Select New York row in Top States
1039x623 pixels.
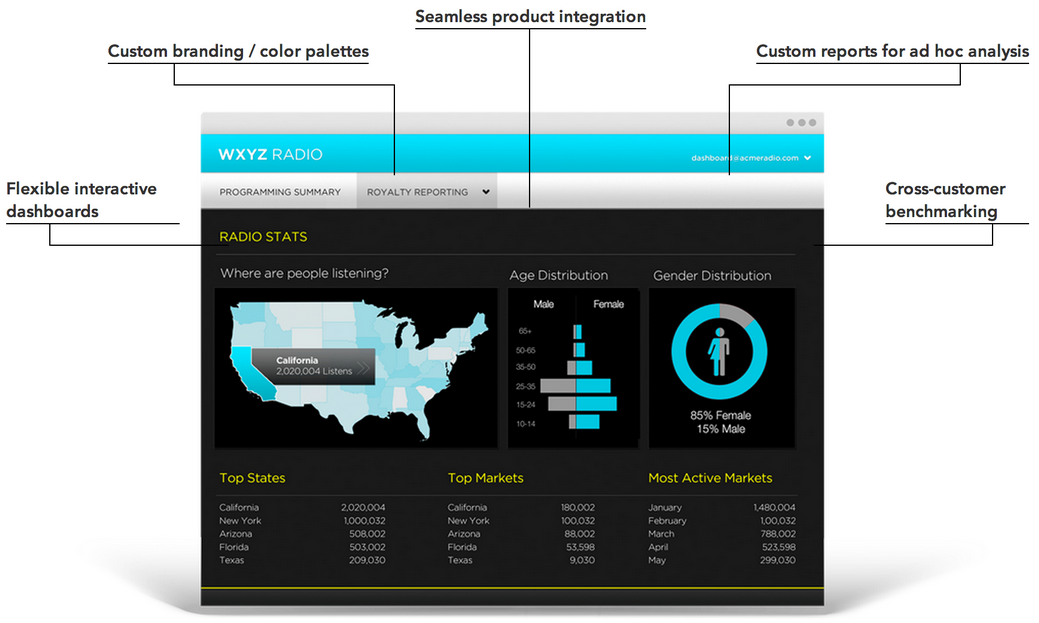tap(302, 521)
